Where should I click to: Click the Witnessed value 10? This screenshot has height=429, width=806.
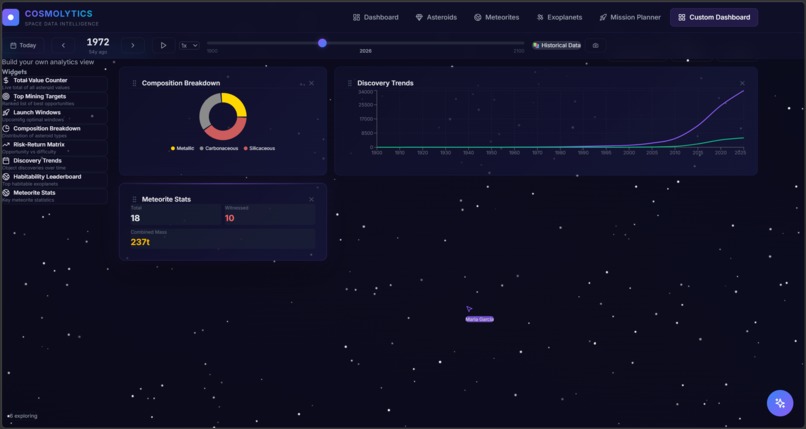(229, 218)
